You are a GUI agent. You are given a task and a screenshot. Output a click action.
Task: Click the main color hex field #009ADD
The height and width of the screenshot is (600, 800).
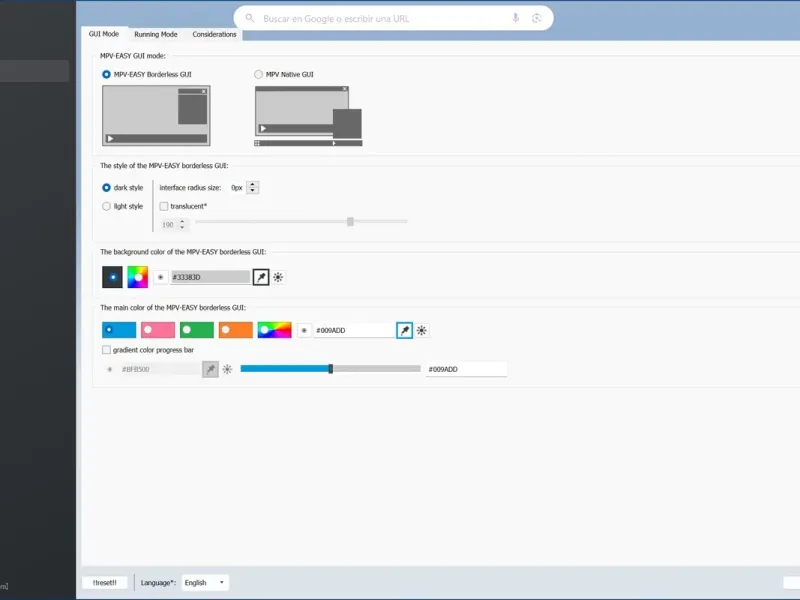[x=354, y=331]
